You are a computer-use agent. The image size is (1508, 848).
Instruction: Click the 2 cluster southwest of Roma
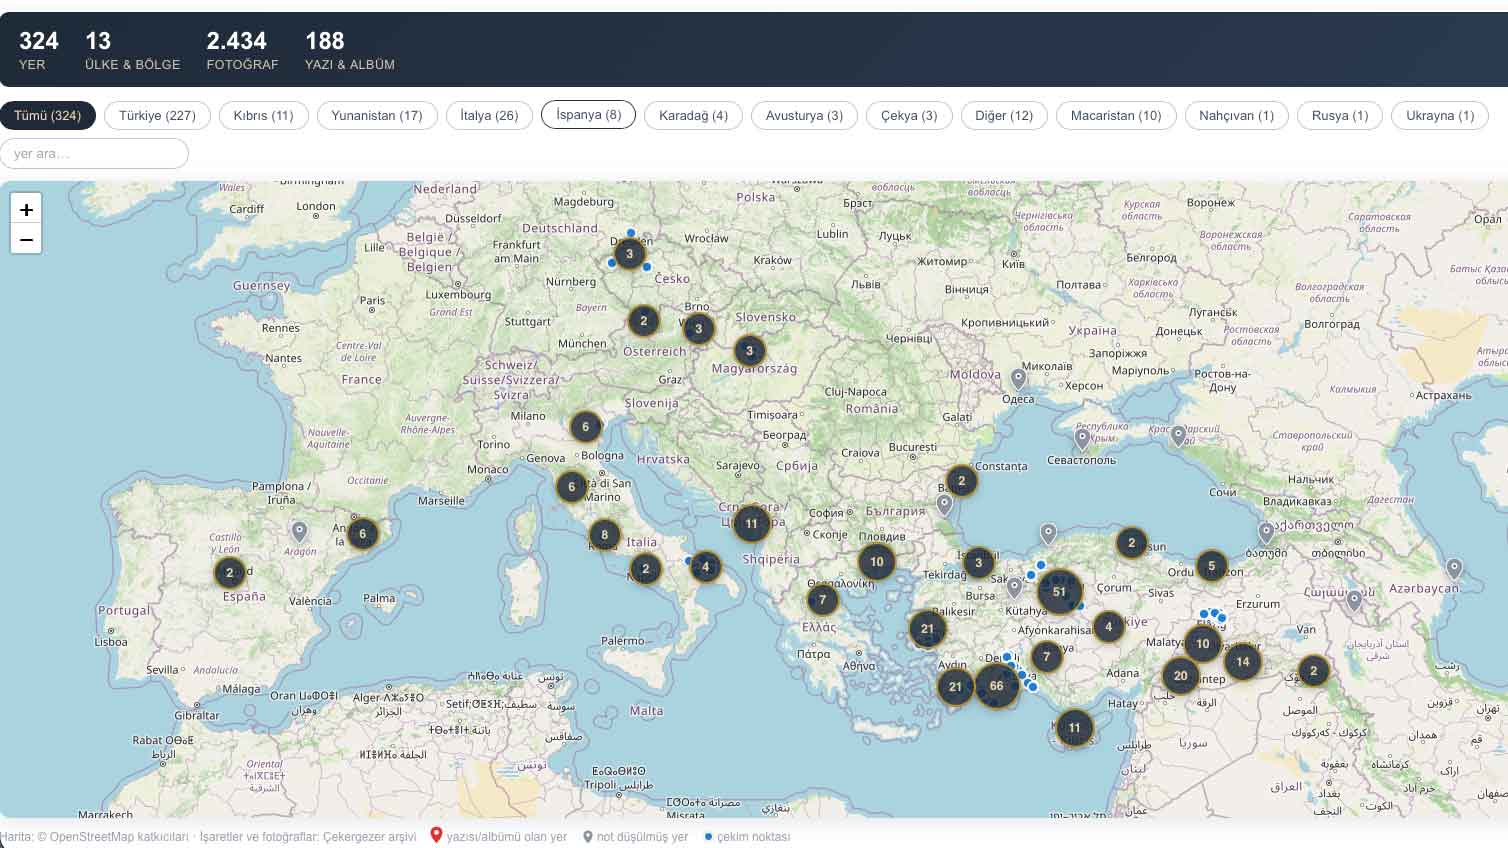click(645, 569)
